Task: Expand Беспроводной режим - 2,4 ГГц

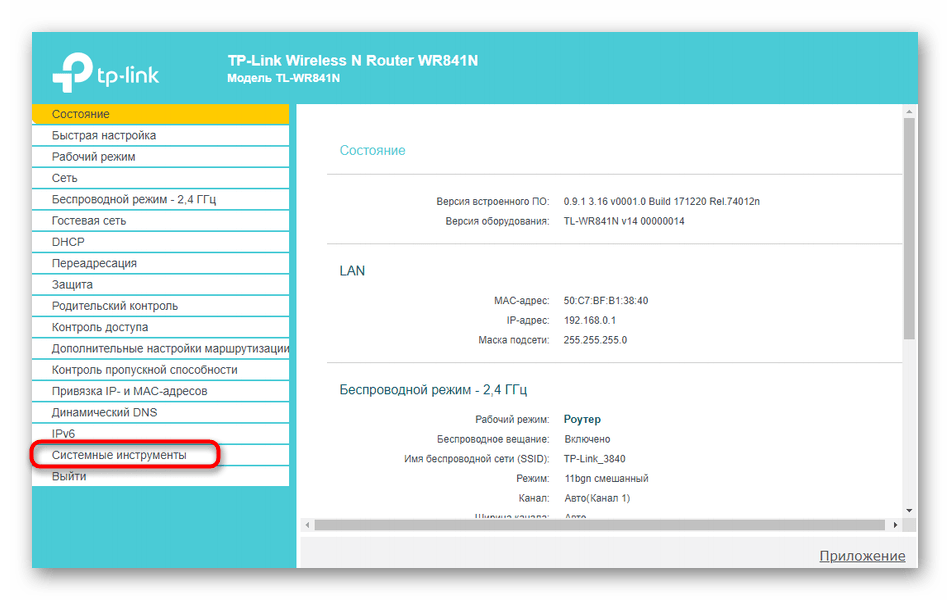Action: pos(134,199)
